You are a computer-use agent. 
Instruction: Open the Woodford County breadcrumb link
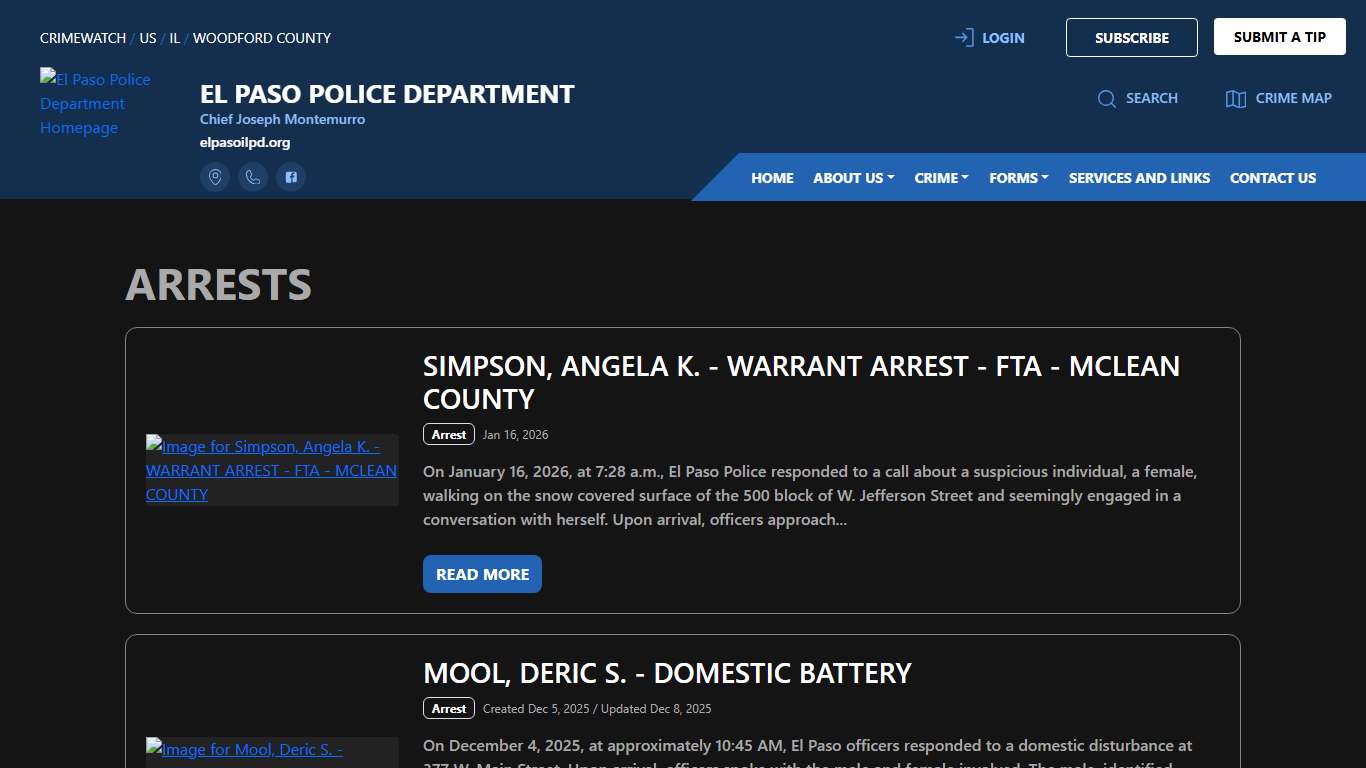point(261,38)
